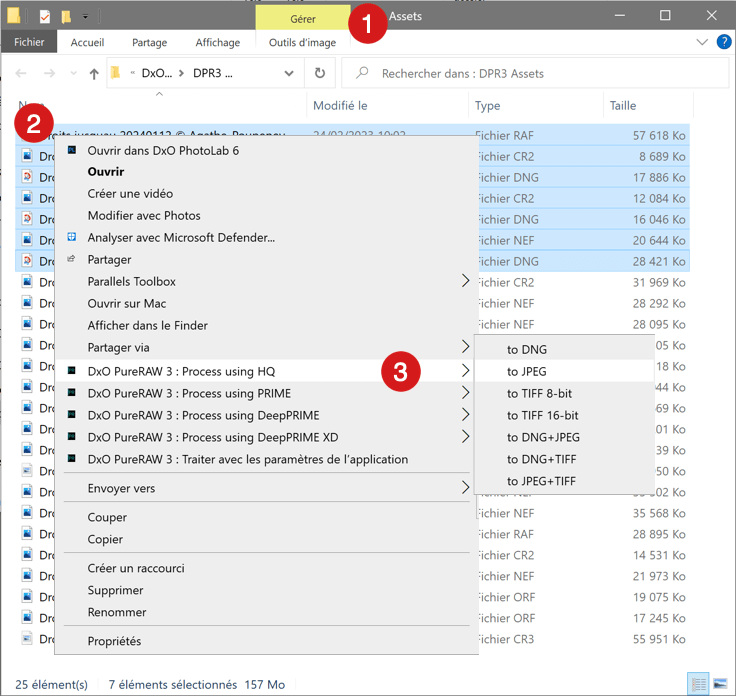The image size is (736, 696).
Task: Select the to JPEG+TIFF option
Action: click(x=564, y=482)
